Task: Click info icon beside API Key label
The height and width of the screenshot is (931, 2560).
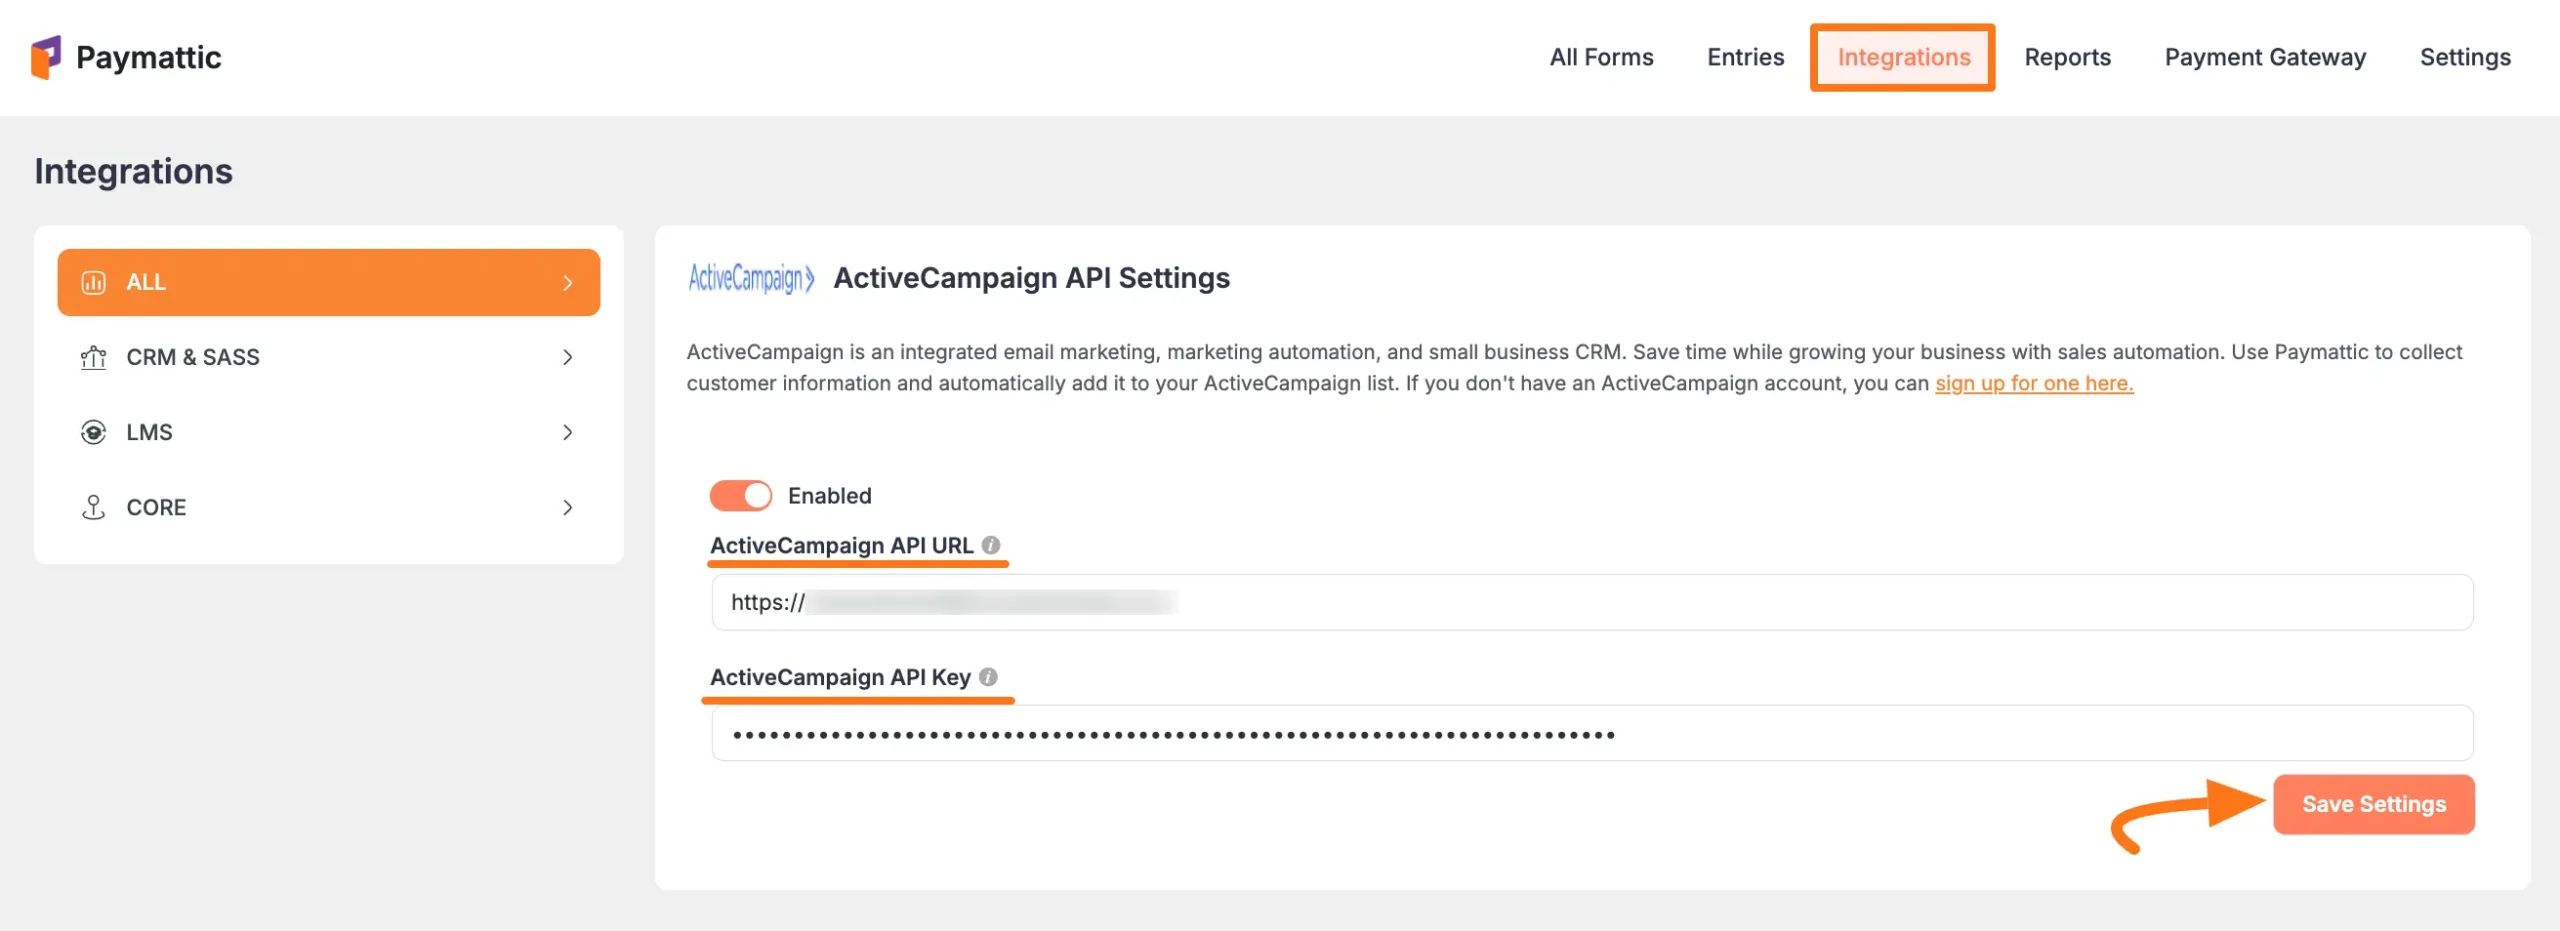Action: coord(988,677)
